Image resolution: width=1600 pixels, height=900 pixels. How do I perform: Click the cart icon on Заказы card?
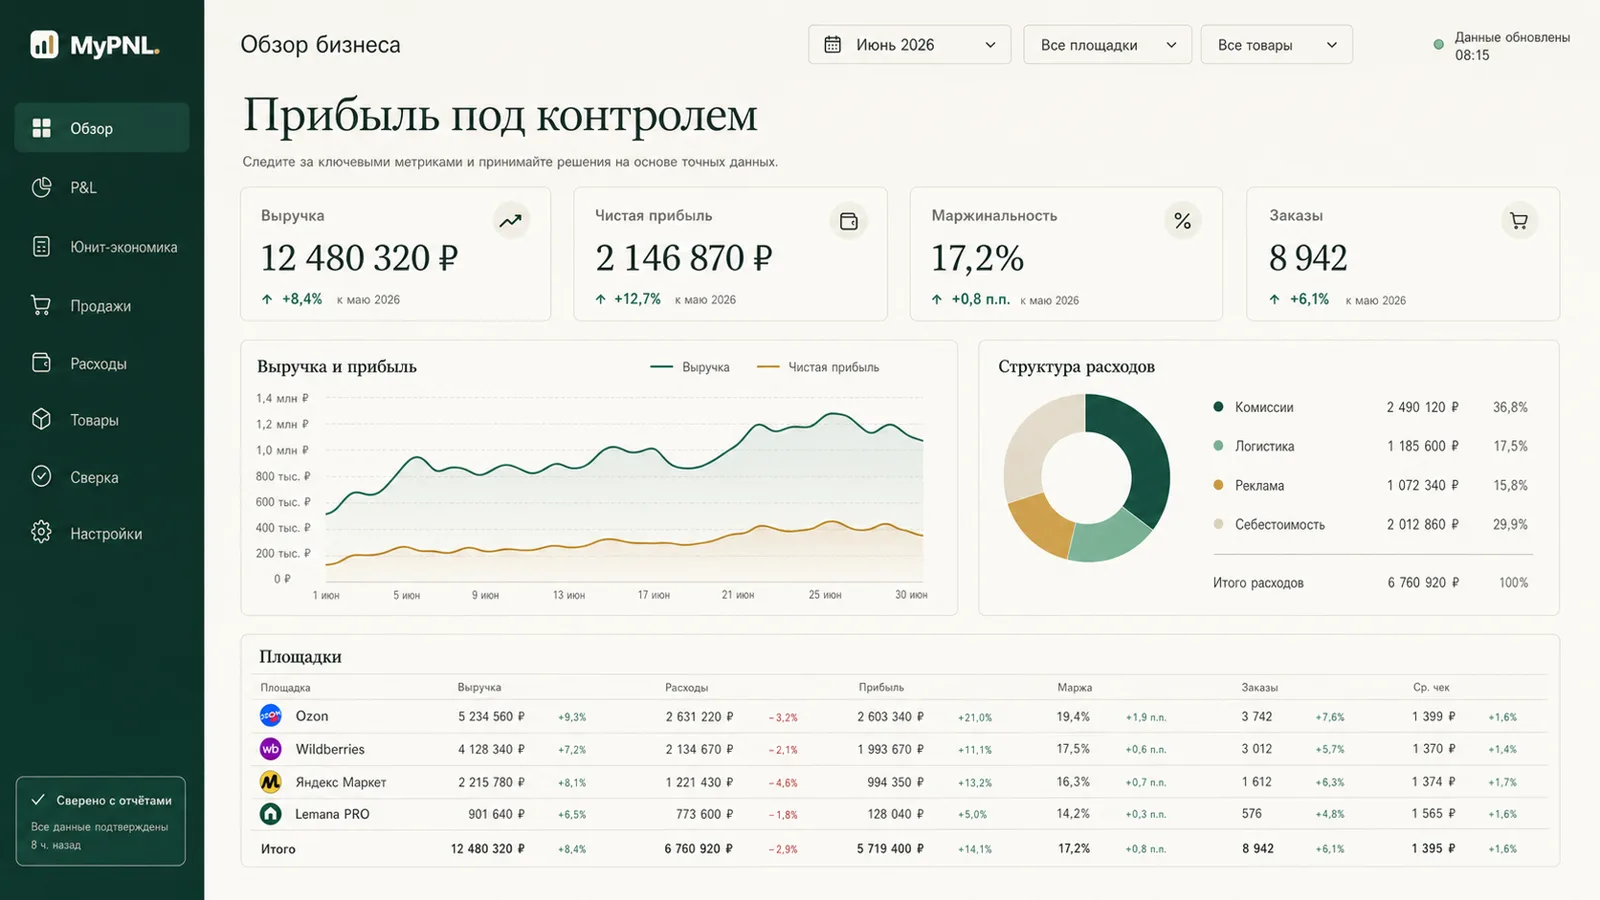point(1519,221)
